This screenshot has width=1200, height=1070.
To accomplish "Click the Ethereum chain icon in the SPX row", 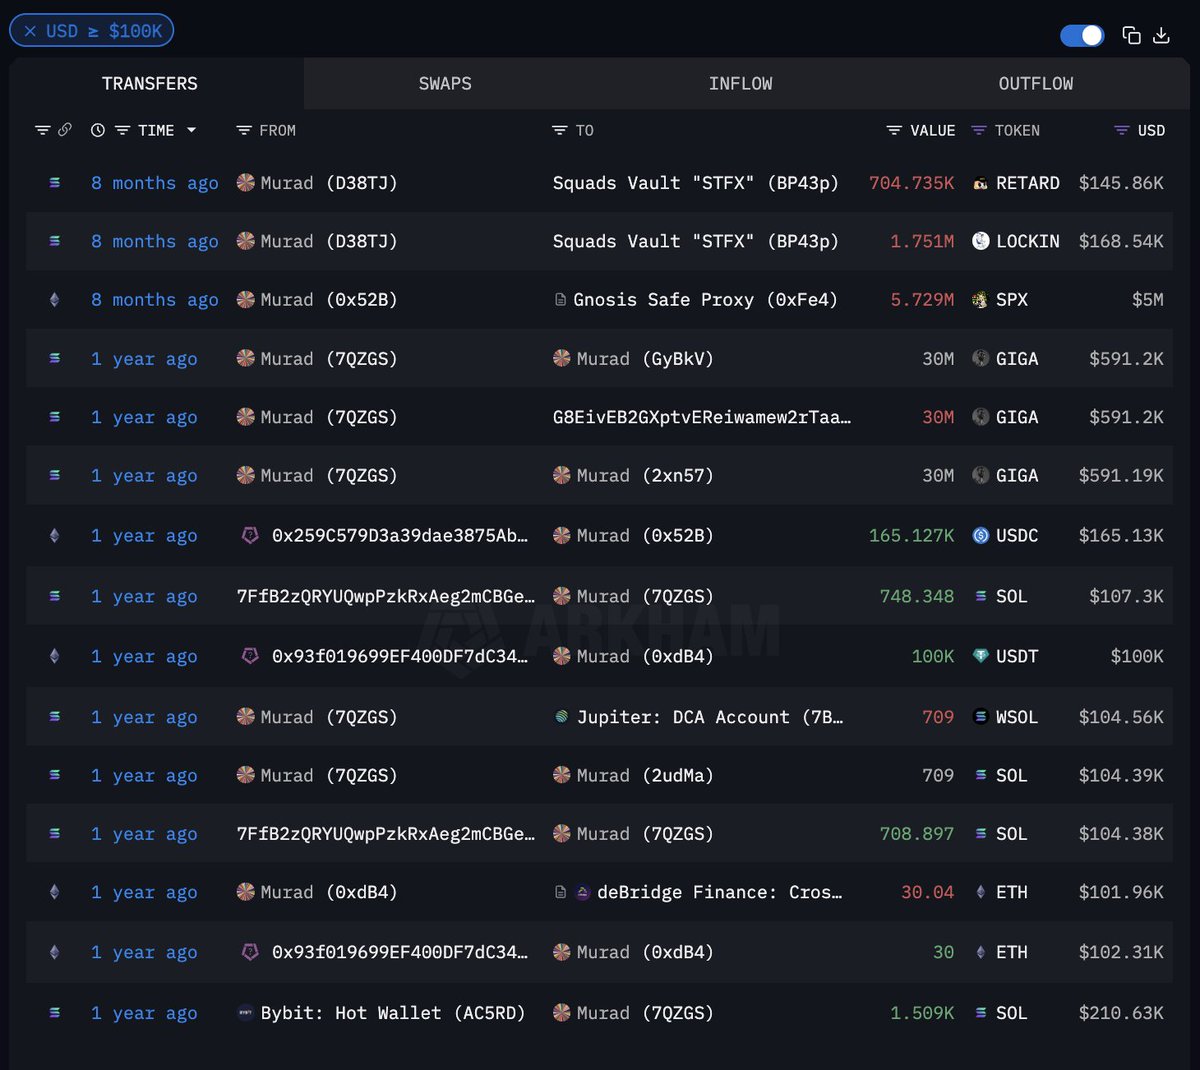I will pyautogui.click(x=55, y=300).
